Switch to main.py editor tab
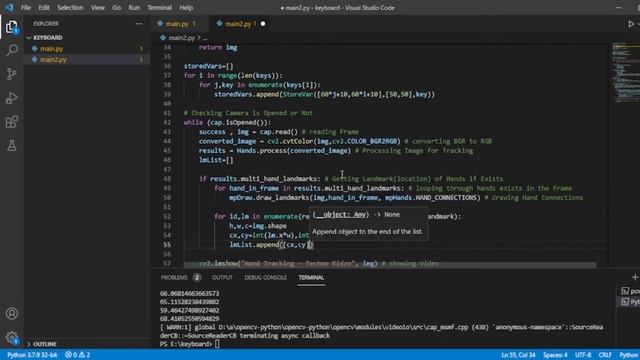640x360 pixels. pos(176,24)
